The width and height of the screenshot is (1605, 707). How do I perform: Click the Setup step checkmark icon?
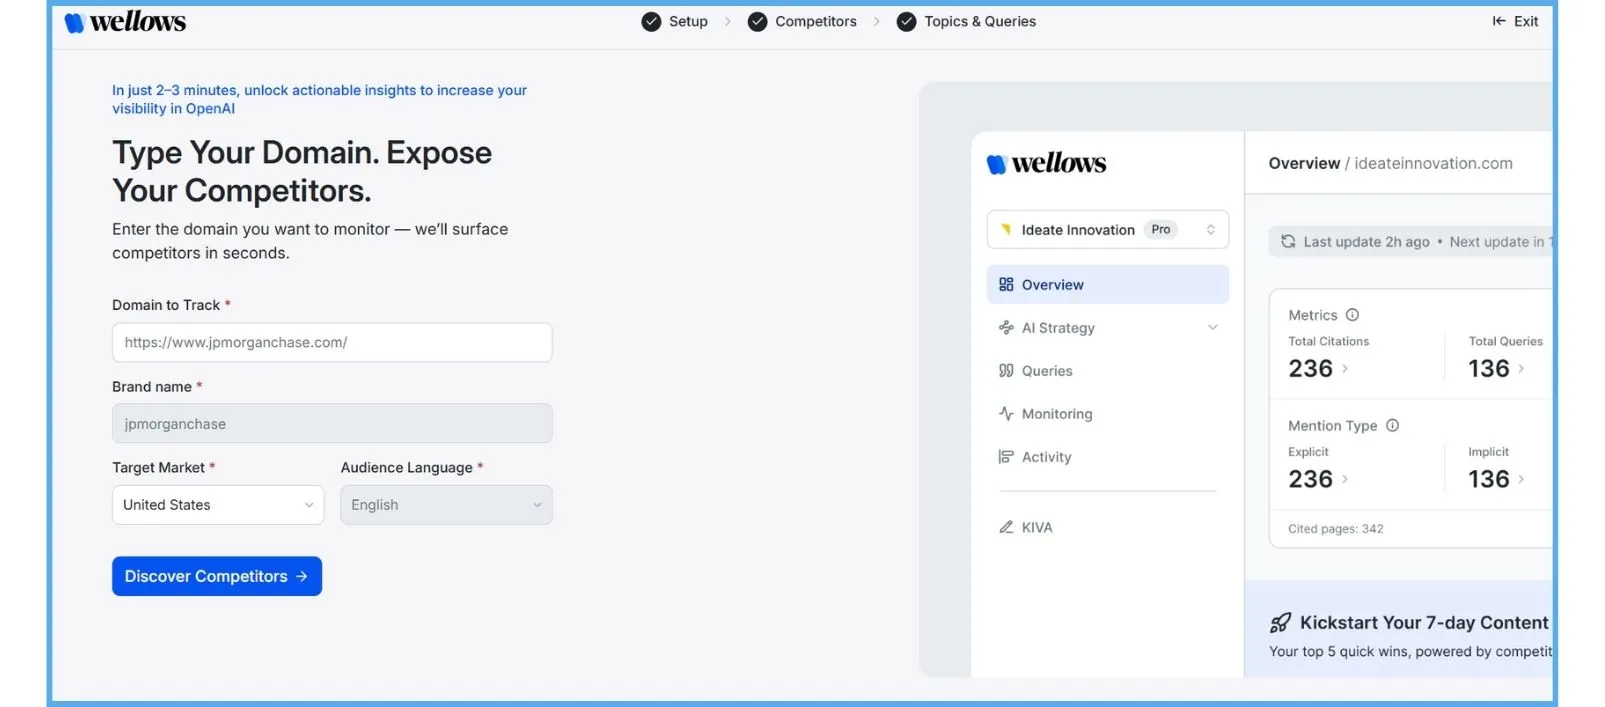pyautogui.click(x=651, y=22)
